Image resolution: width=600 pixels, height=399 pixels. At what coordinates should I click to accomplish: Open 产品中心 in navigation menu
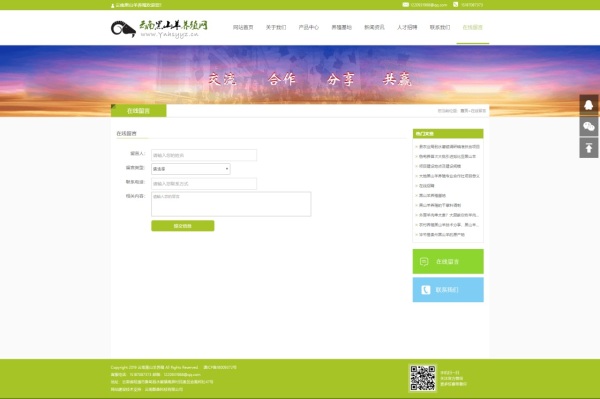click(x=308, y=27)
